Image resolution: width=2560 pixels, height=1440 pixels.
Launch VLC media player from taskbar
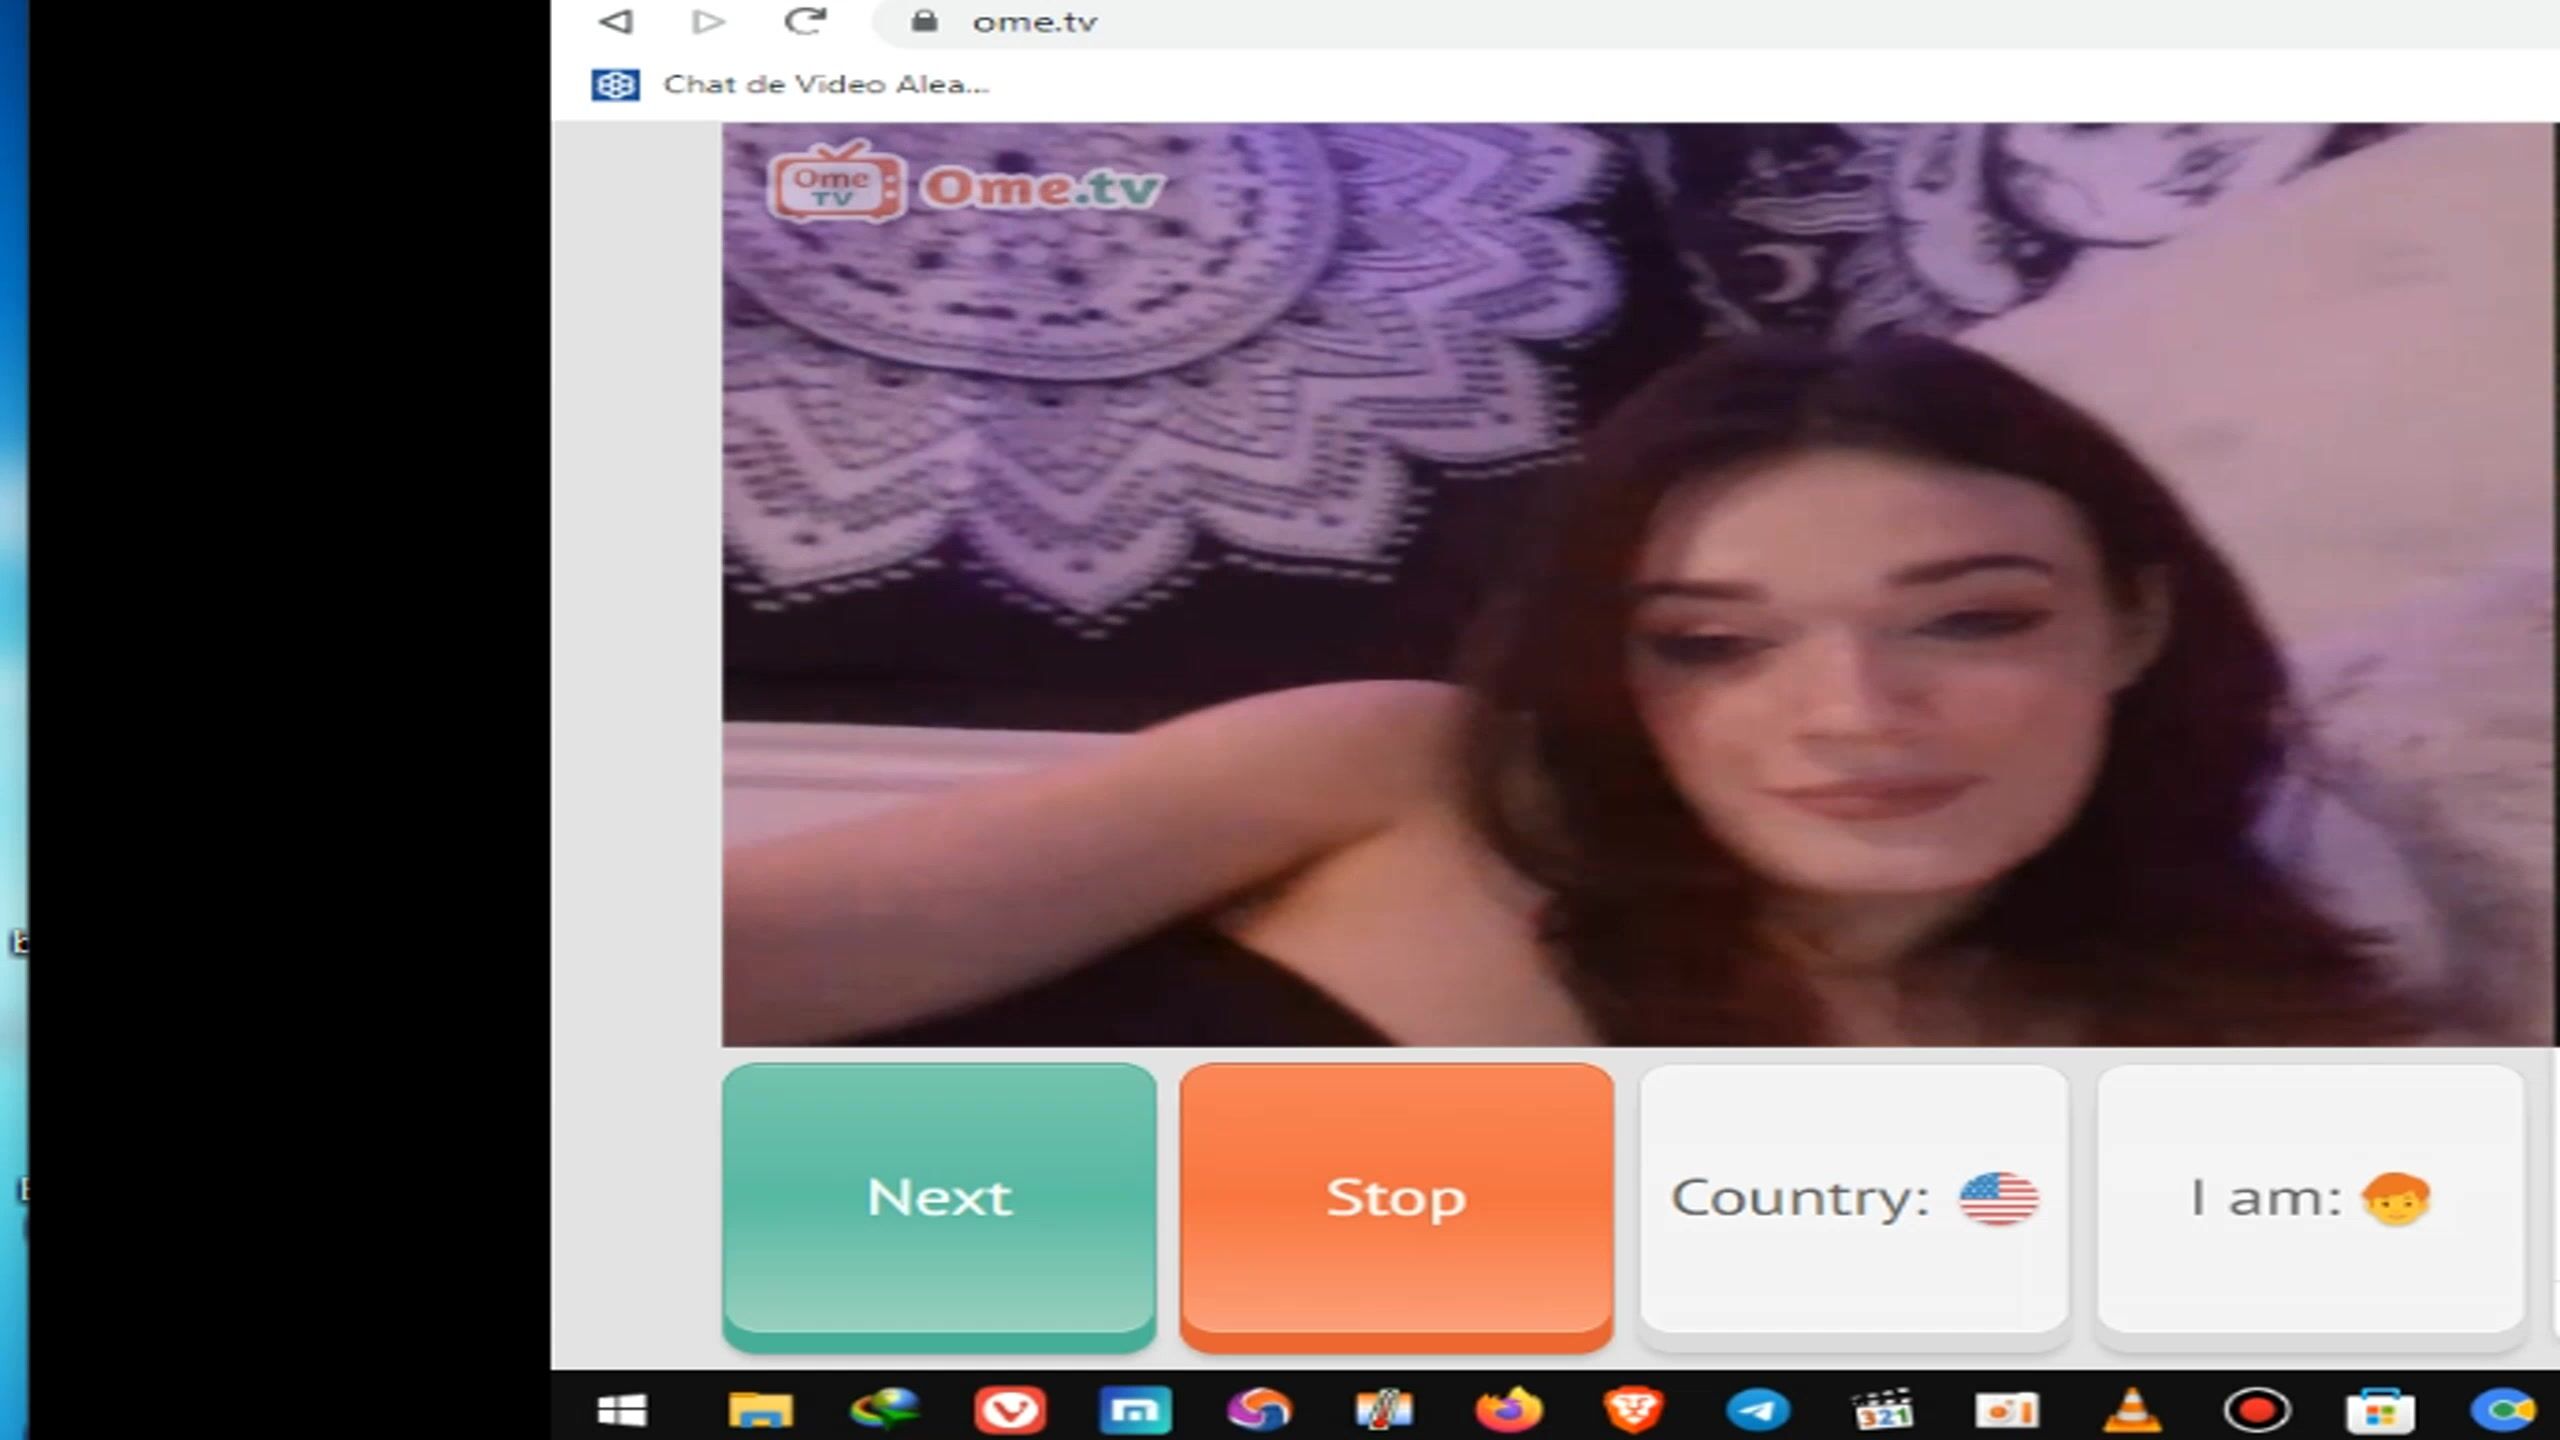click(x=2132, y=1411)
